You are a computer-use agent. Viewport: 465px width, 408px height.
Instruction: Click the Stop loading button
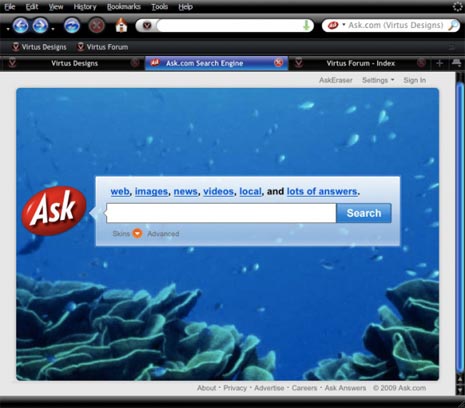point(97,26)
